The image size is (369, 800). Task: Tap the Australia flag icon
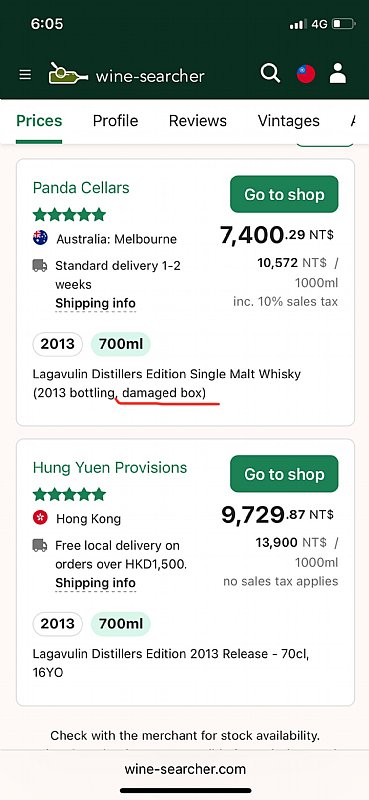click(40, 238)
